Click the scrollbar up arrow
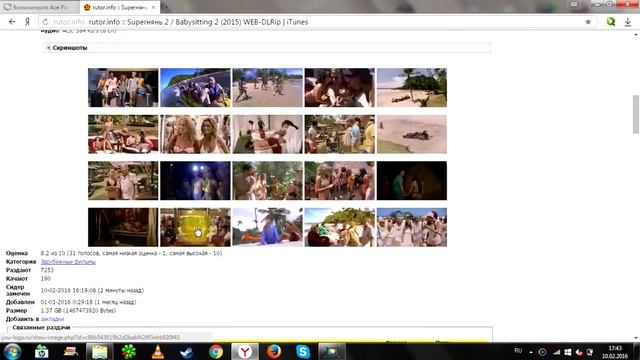Image resolution: width=640 pixels, height=360 pixels. 636,35
